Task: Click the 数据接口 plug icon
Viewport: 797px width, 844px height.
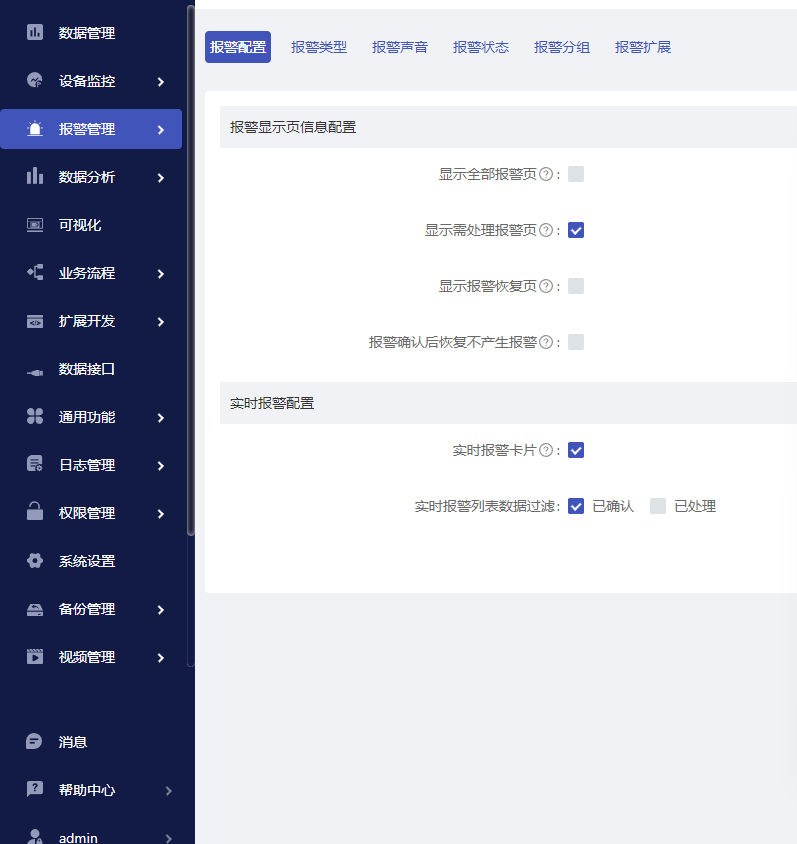Action: 35,371
